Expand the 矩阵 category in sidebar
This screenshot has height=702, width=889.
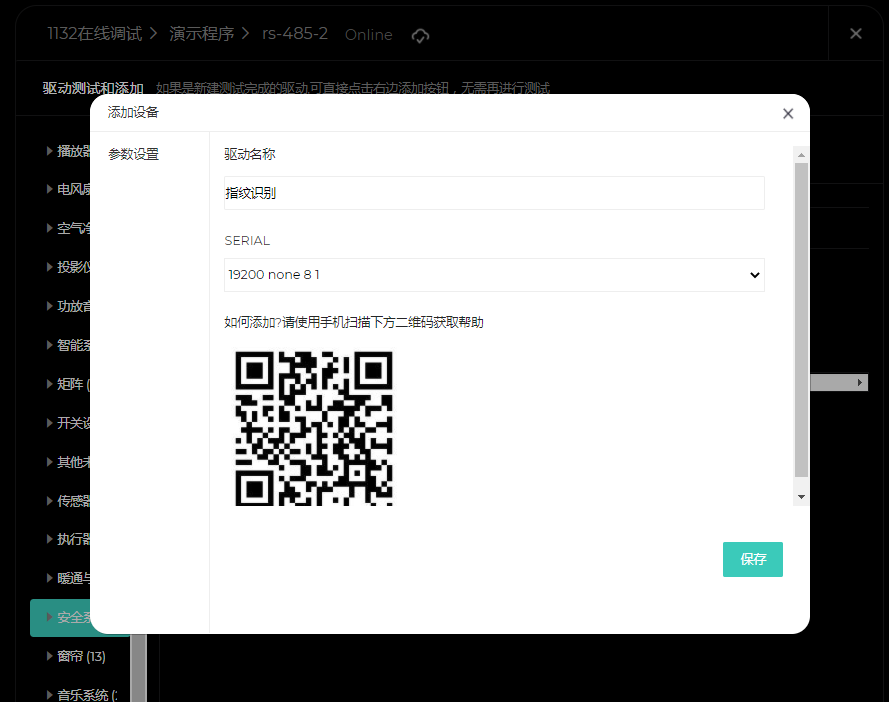(70, 384)
